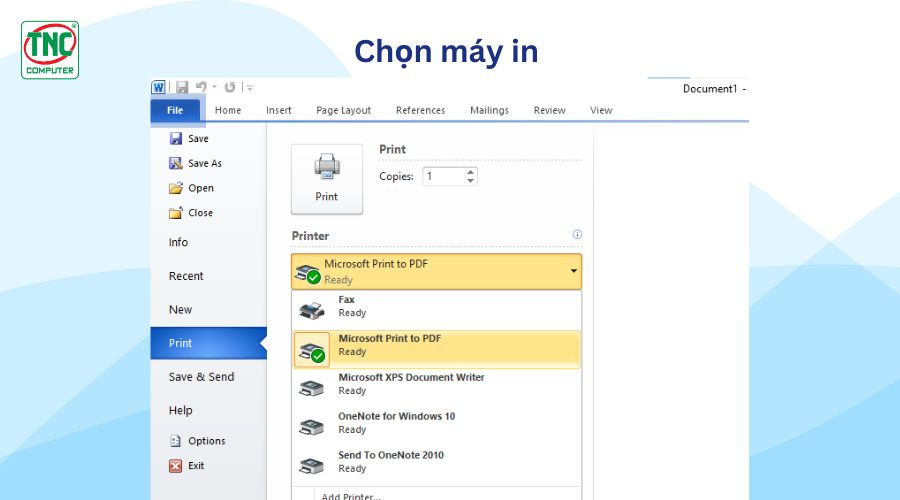Open Help in the Backstage sidebar
The image size is (900, 500).
click(180, 410)
